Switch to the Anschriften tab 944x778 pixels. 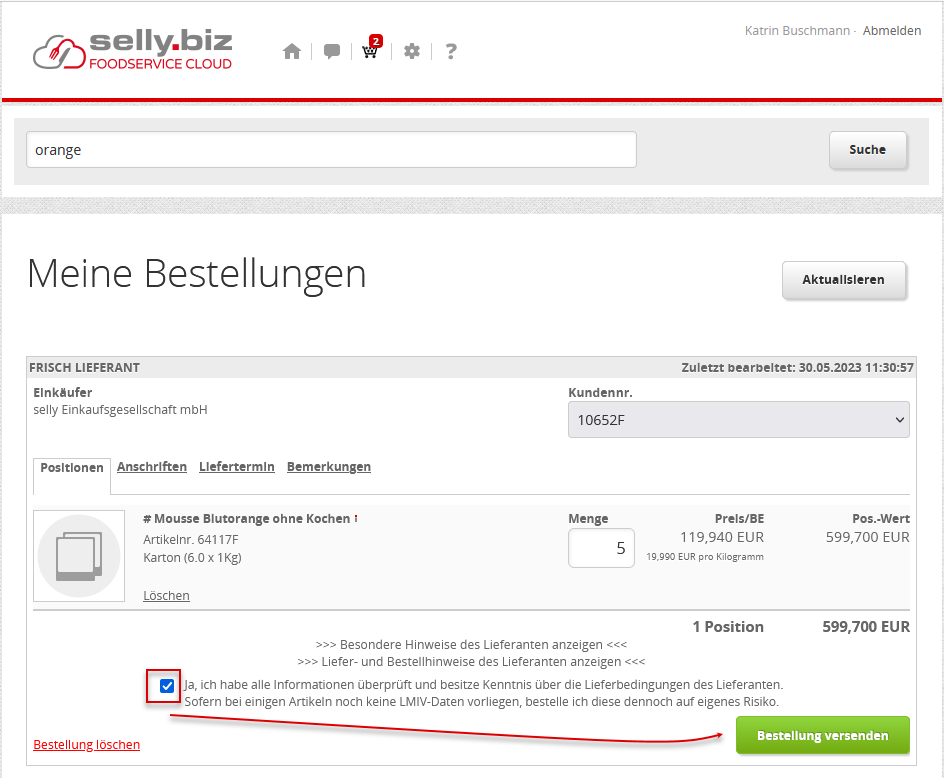[x=152, y=467]
